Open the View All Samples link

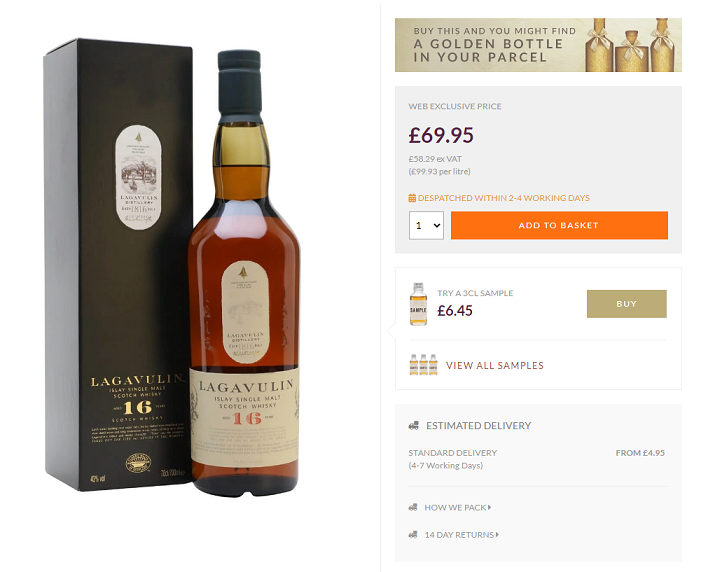click(x=495, y=365)
